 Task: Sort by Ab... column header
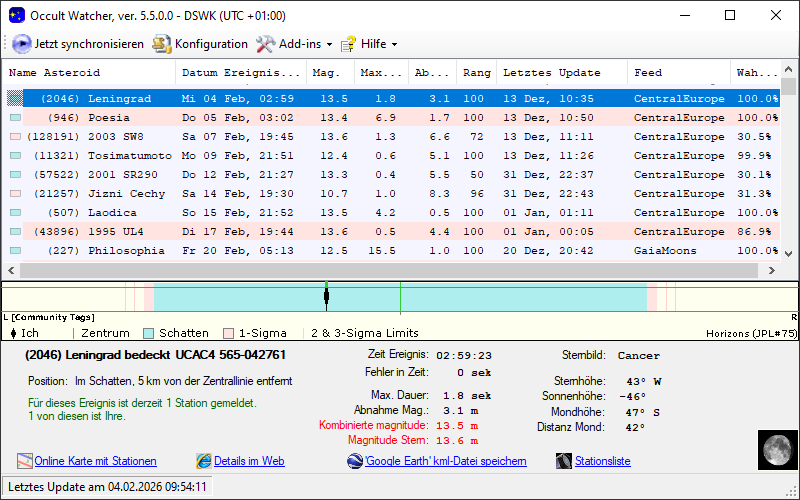433,72
